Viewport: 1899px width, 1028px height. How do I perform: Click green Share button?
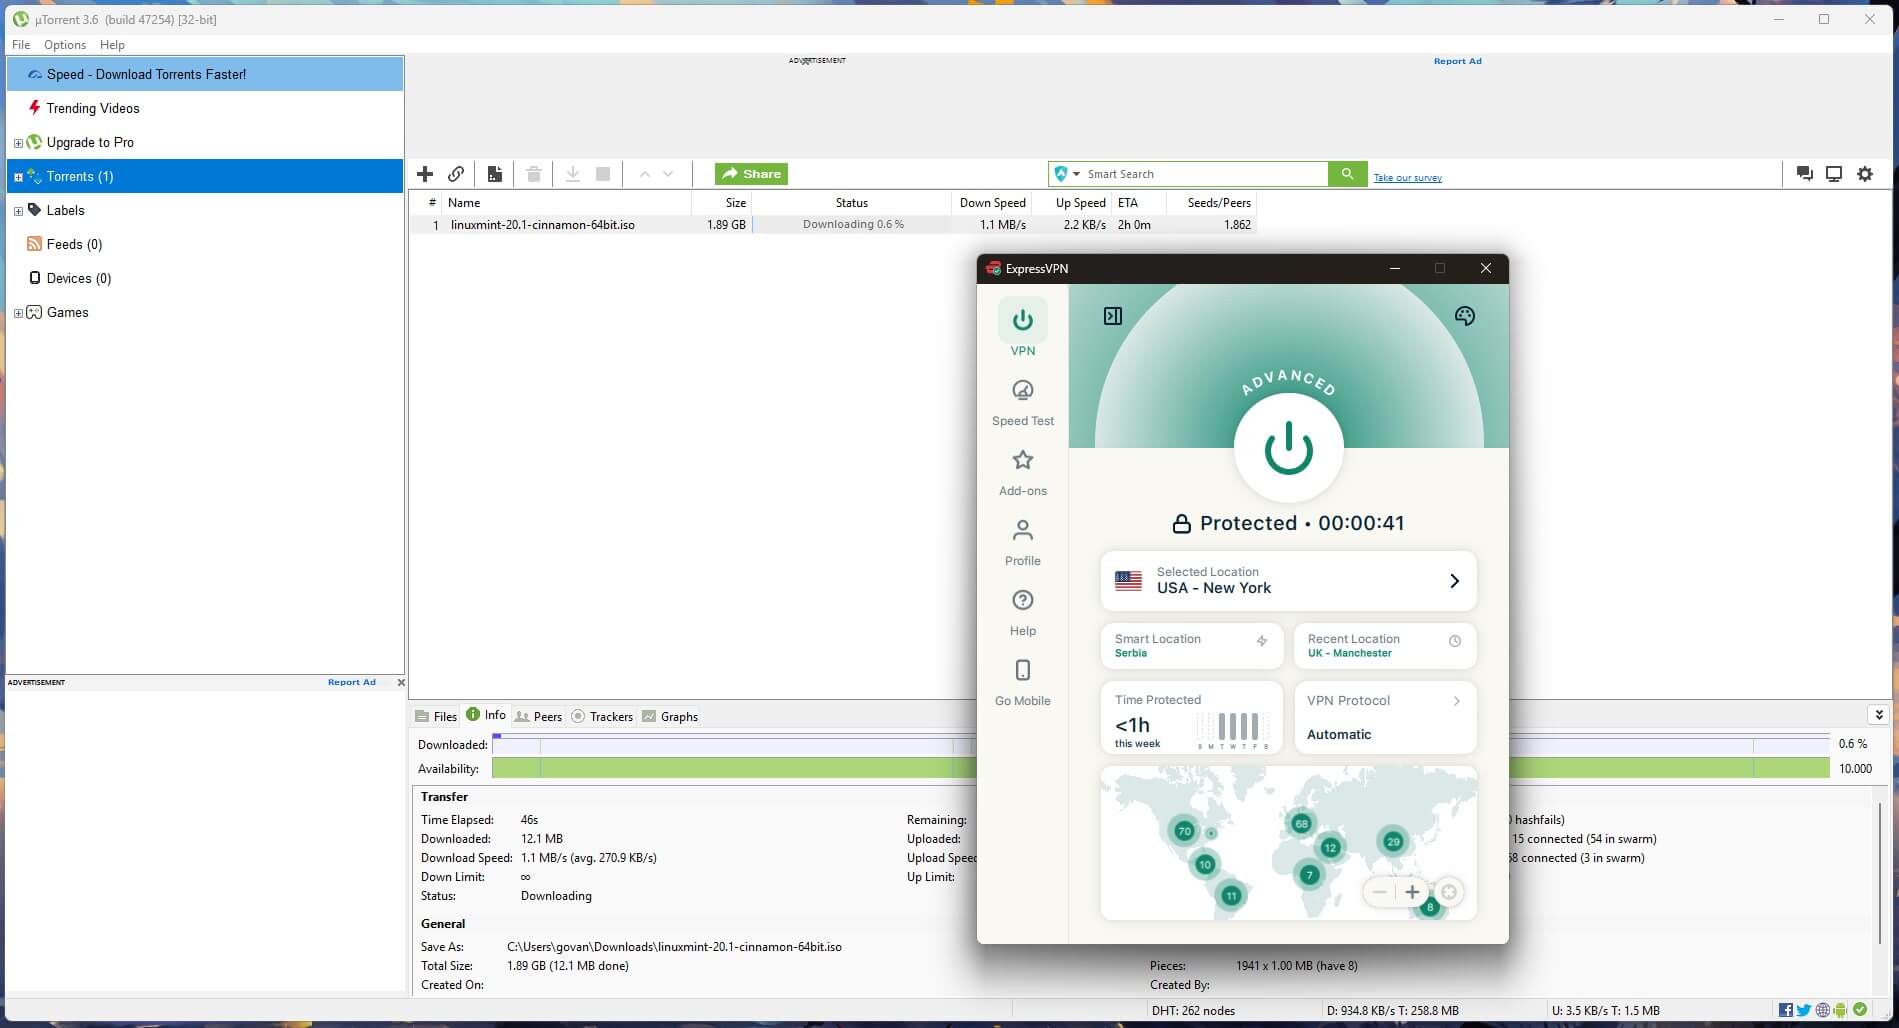click(x=751, y=174)
